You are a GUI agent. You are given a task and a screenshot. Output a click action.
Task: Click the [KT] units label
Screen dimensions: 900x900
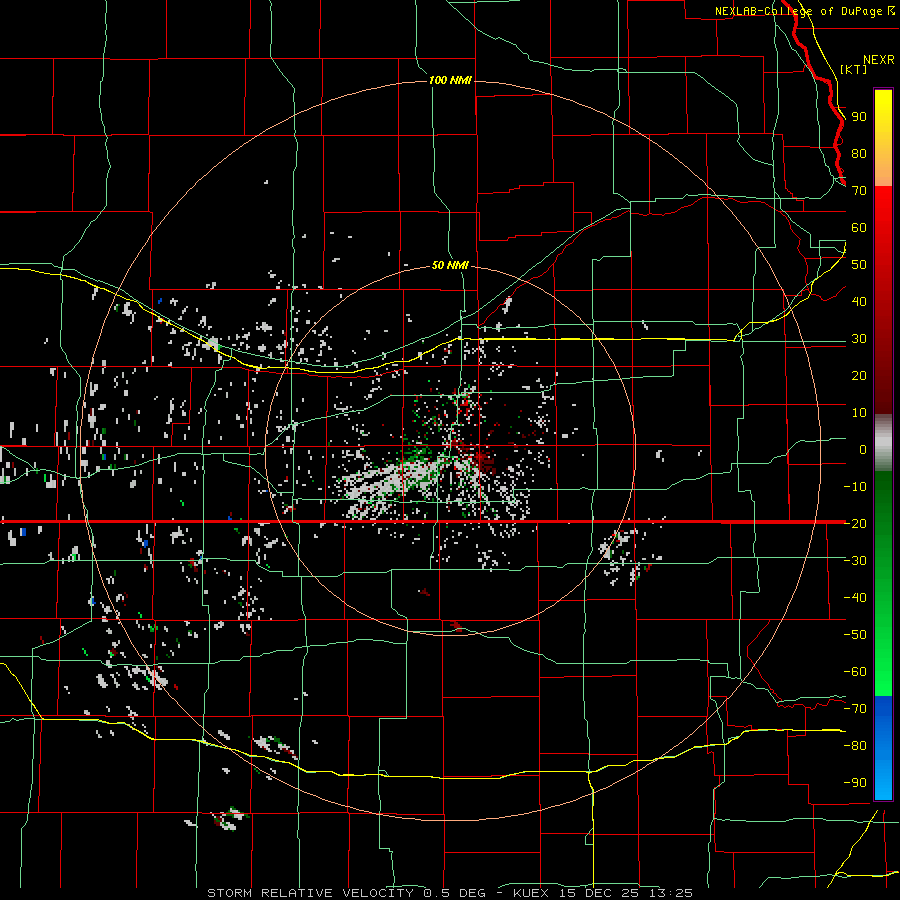[854, 69]
